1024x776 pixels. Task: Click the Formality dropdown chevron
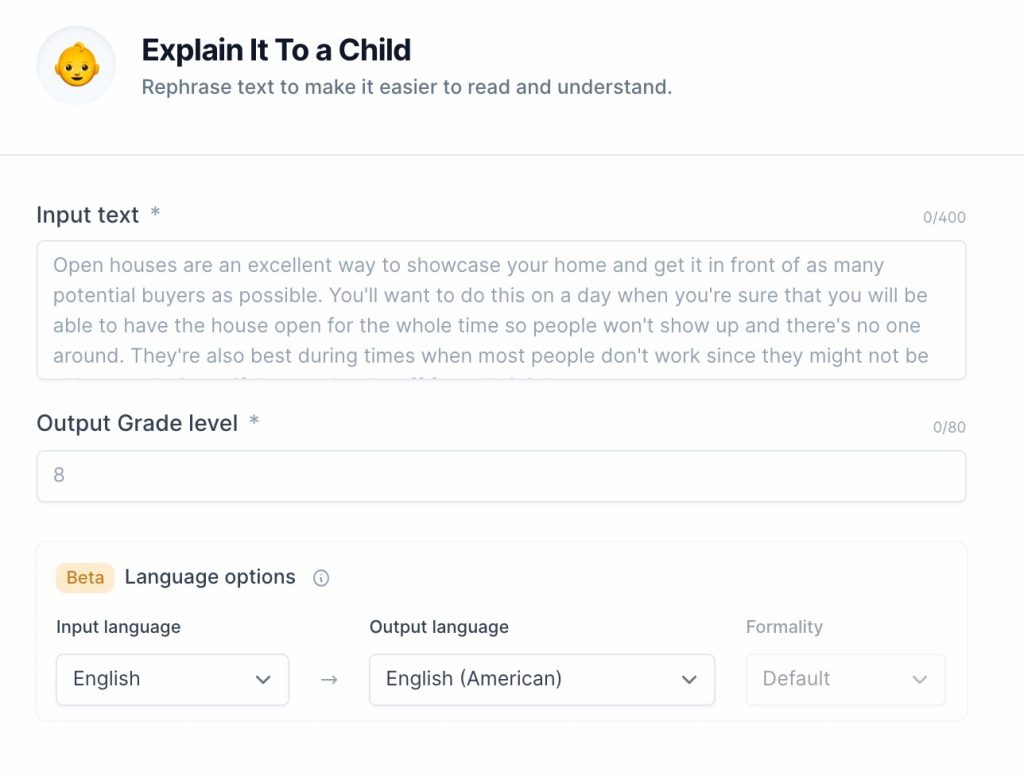(x=920, y=679)
